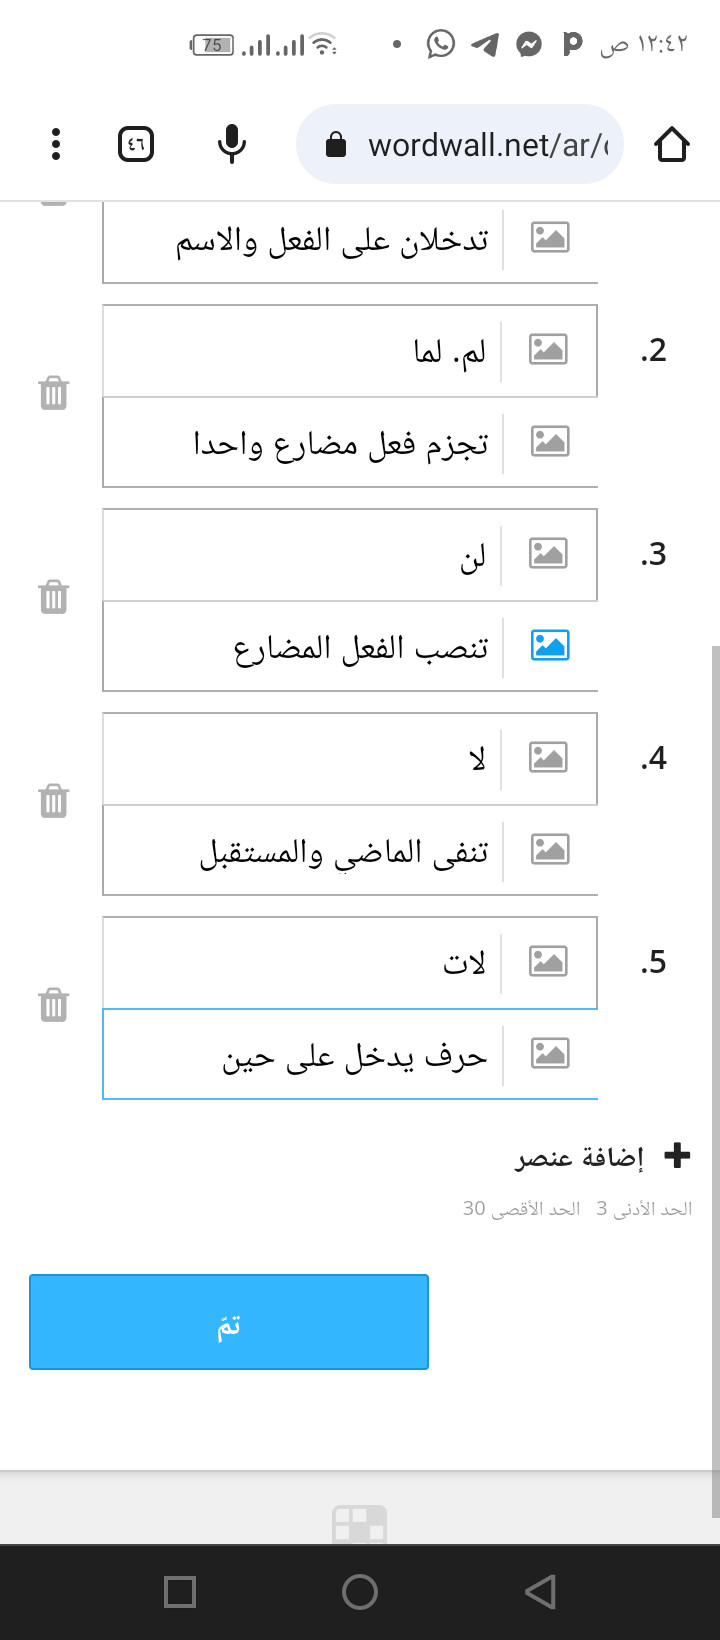The height and width of the screenshot is (1640, 720).
Task: Edit the لم. لما text field
Action: [x=302, y=351]
